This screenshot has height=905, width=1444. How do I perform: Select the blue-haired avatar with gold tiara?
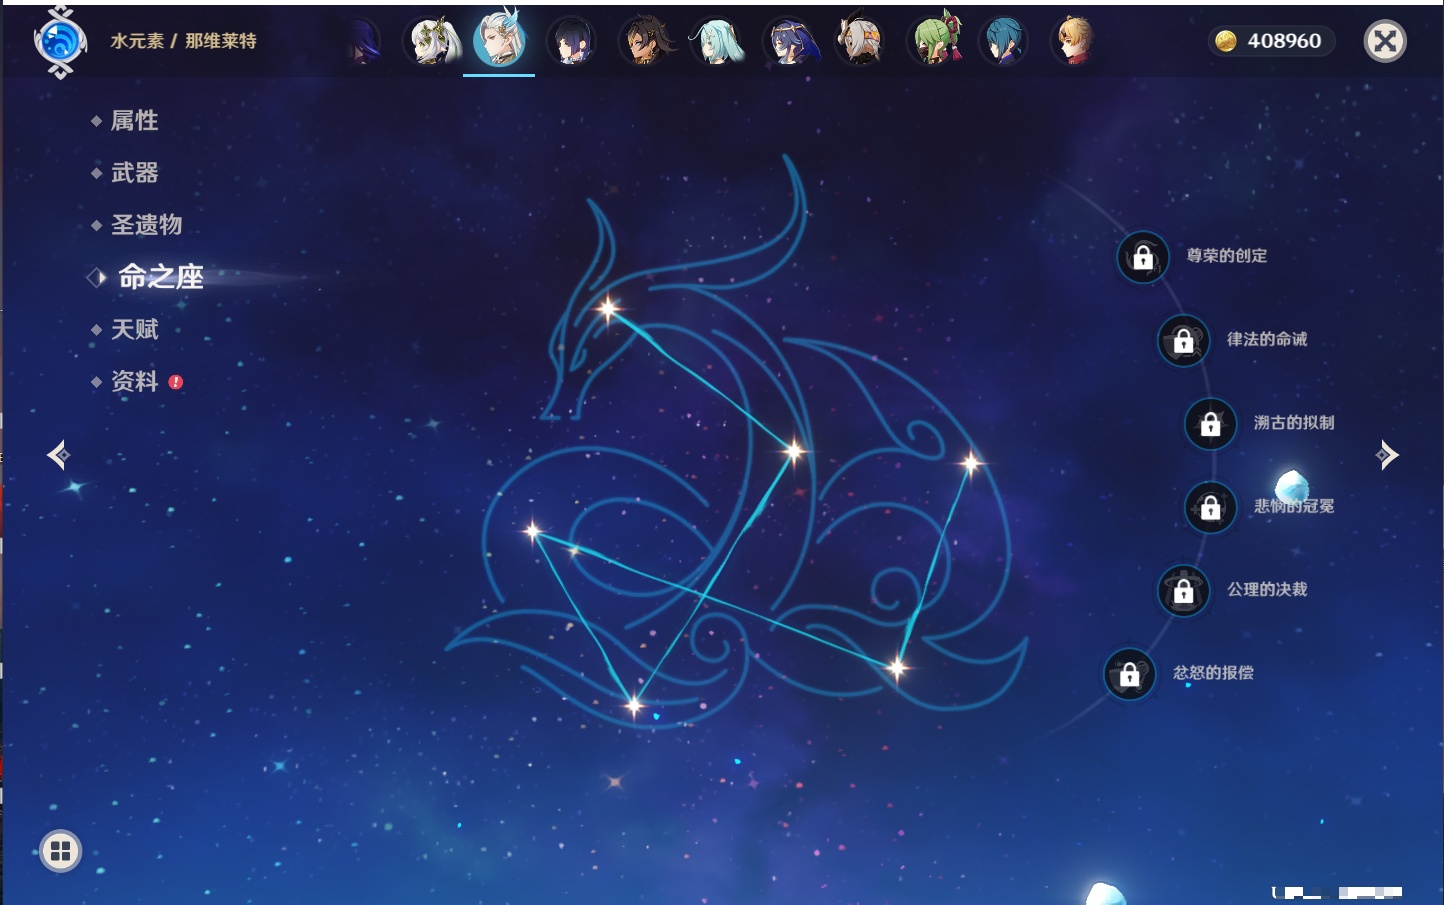pyautogui.click(x=790, y=41)
